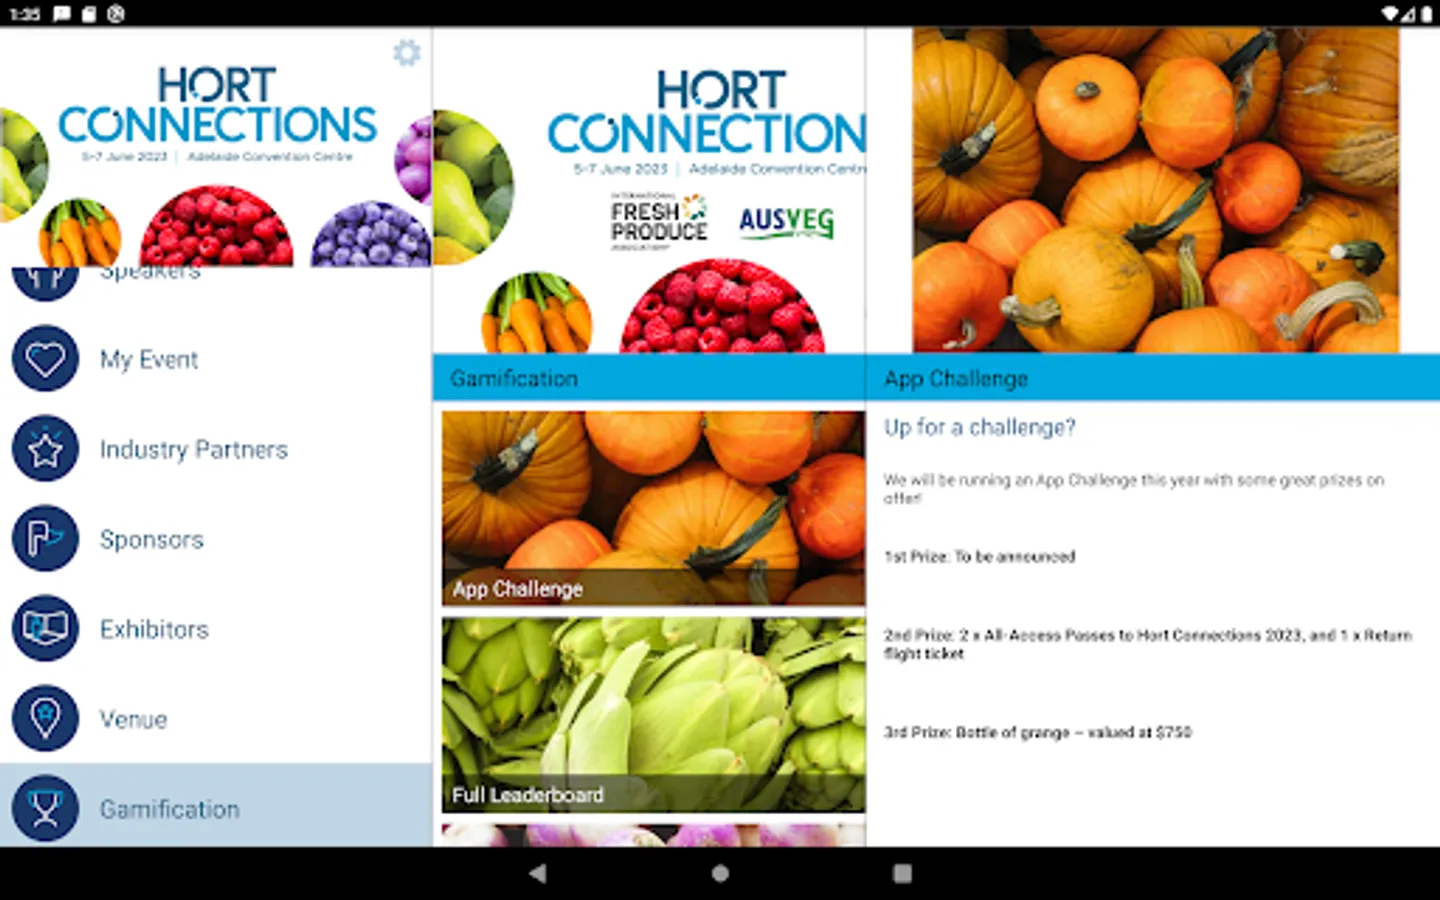Click the Wi-Fi status icon

point(1390,14)
